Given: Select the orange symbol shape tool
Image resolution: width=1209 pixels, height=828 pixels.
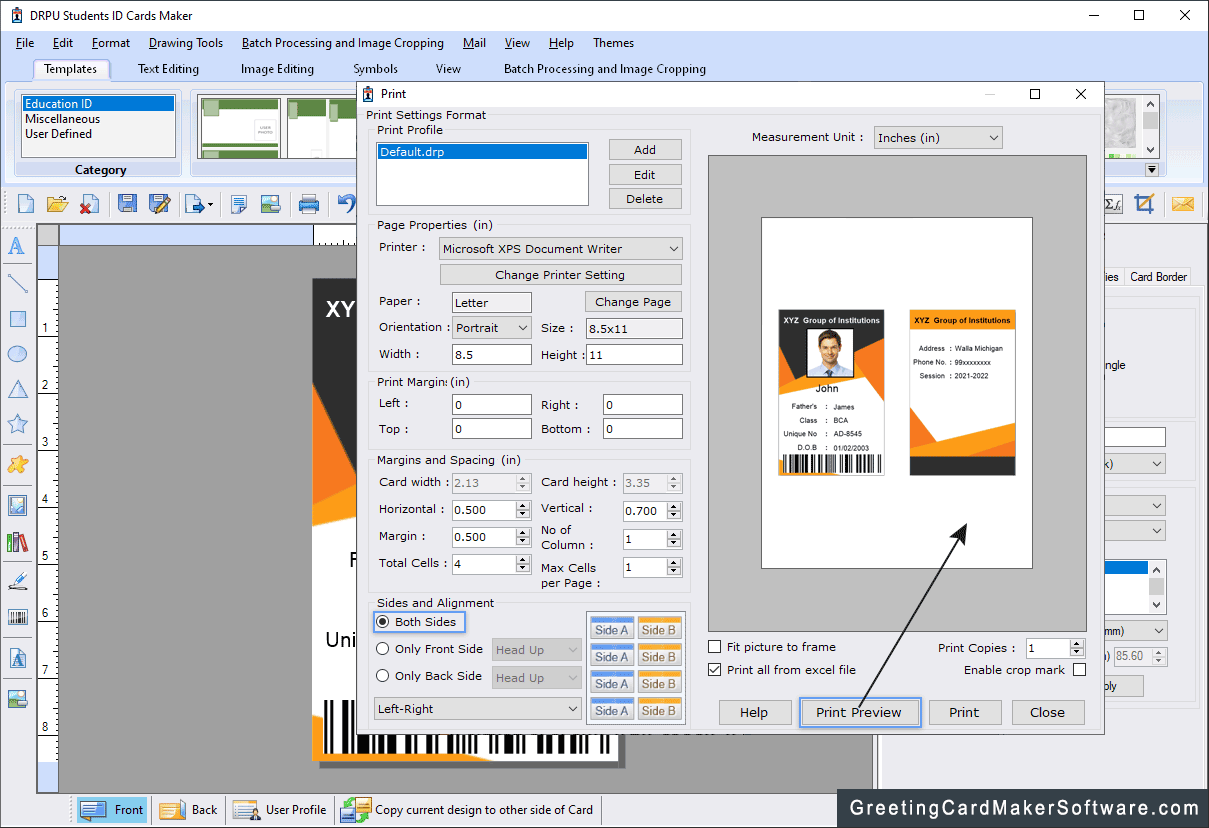Looking at the screenshot, I should pos(17,464).
